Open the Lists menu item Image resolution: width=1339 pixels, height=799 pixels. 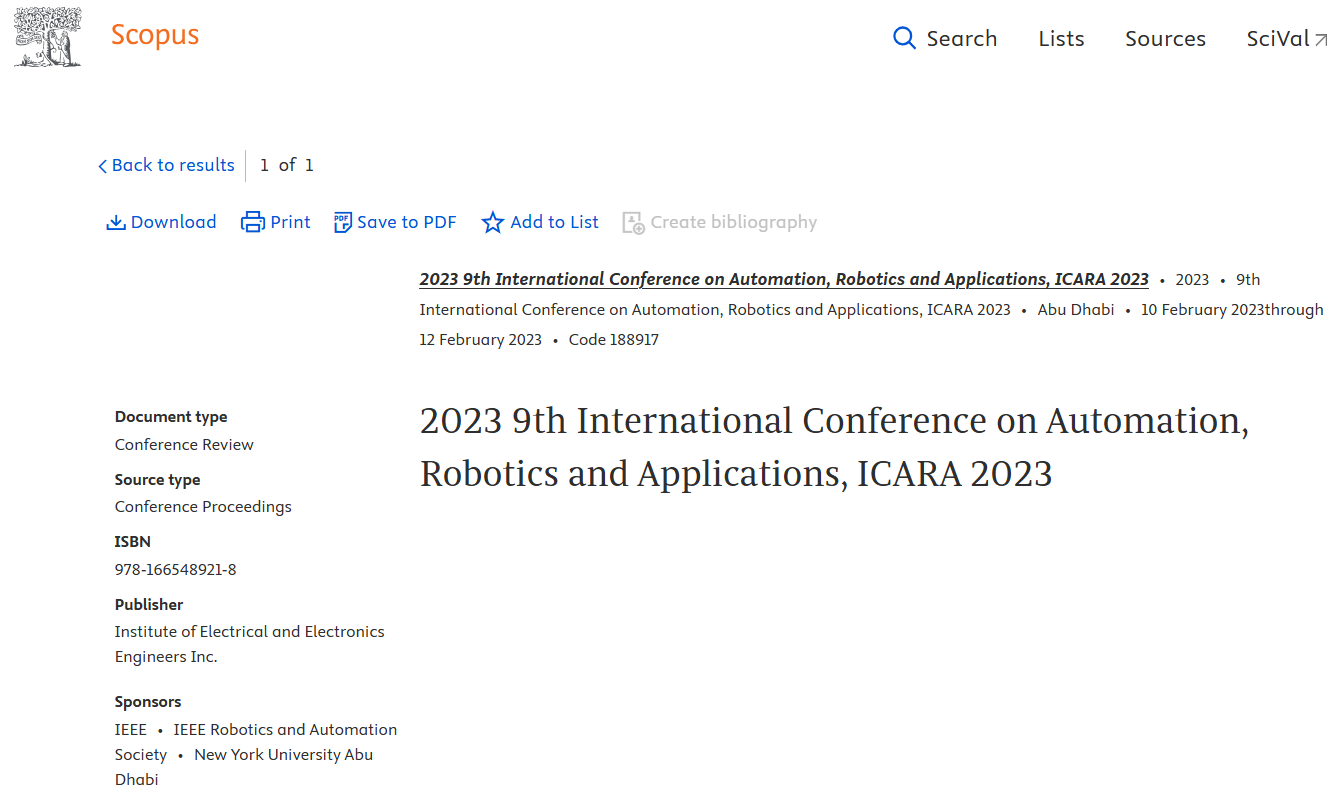pos(1061,38)
